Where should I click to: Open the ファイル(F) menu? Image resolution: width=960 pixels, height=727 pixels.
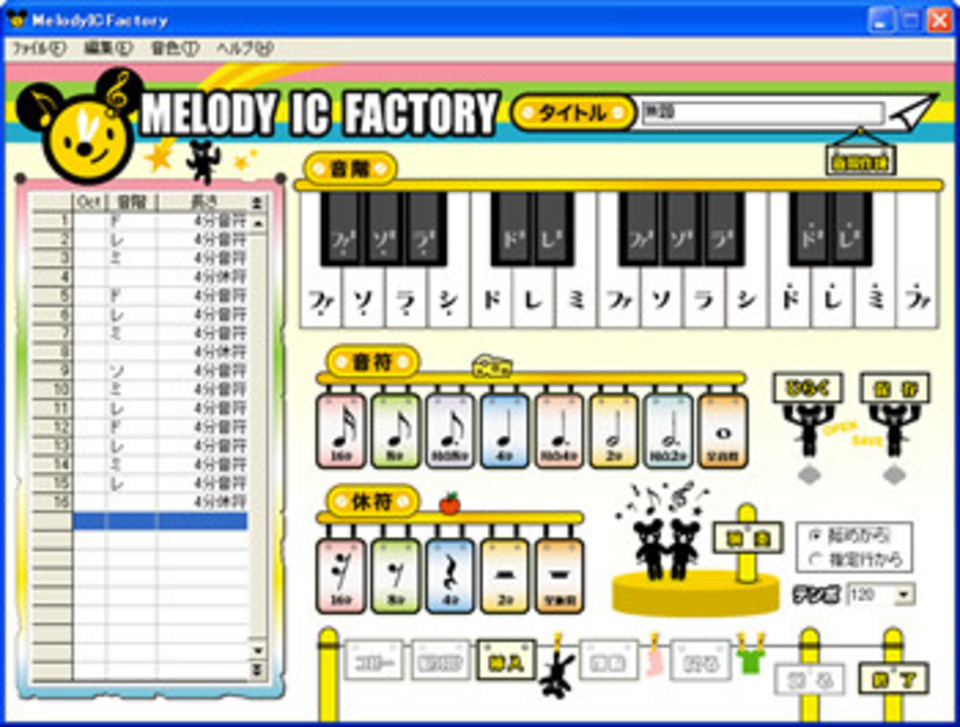click(39, 48)
